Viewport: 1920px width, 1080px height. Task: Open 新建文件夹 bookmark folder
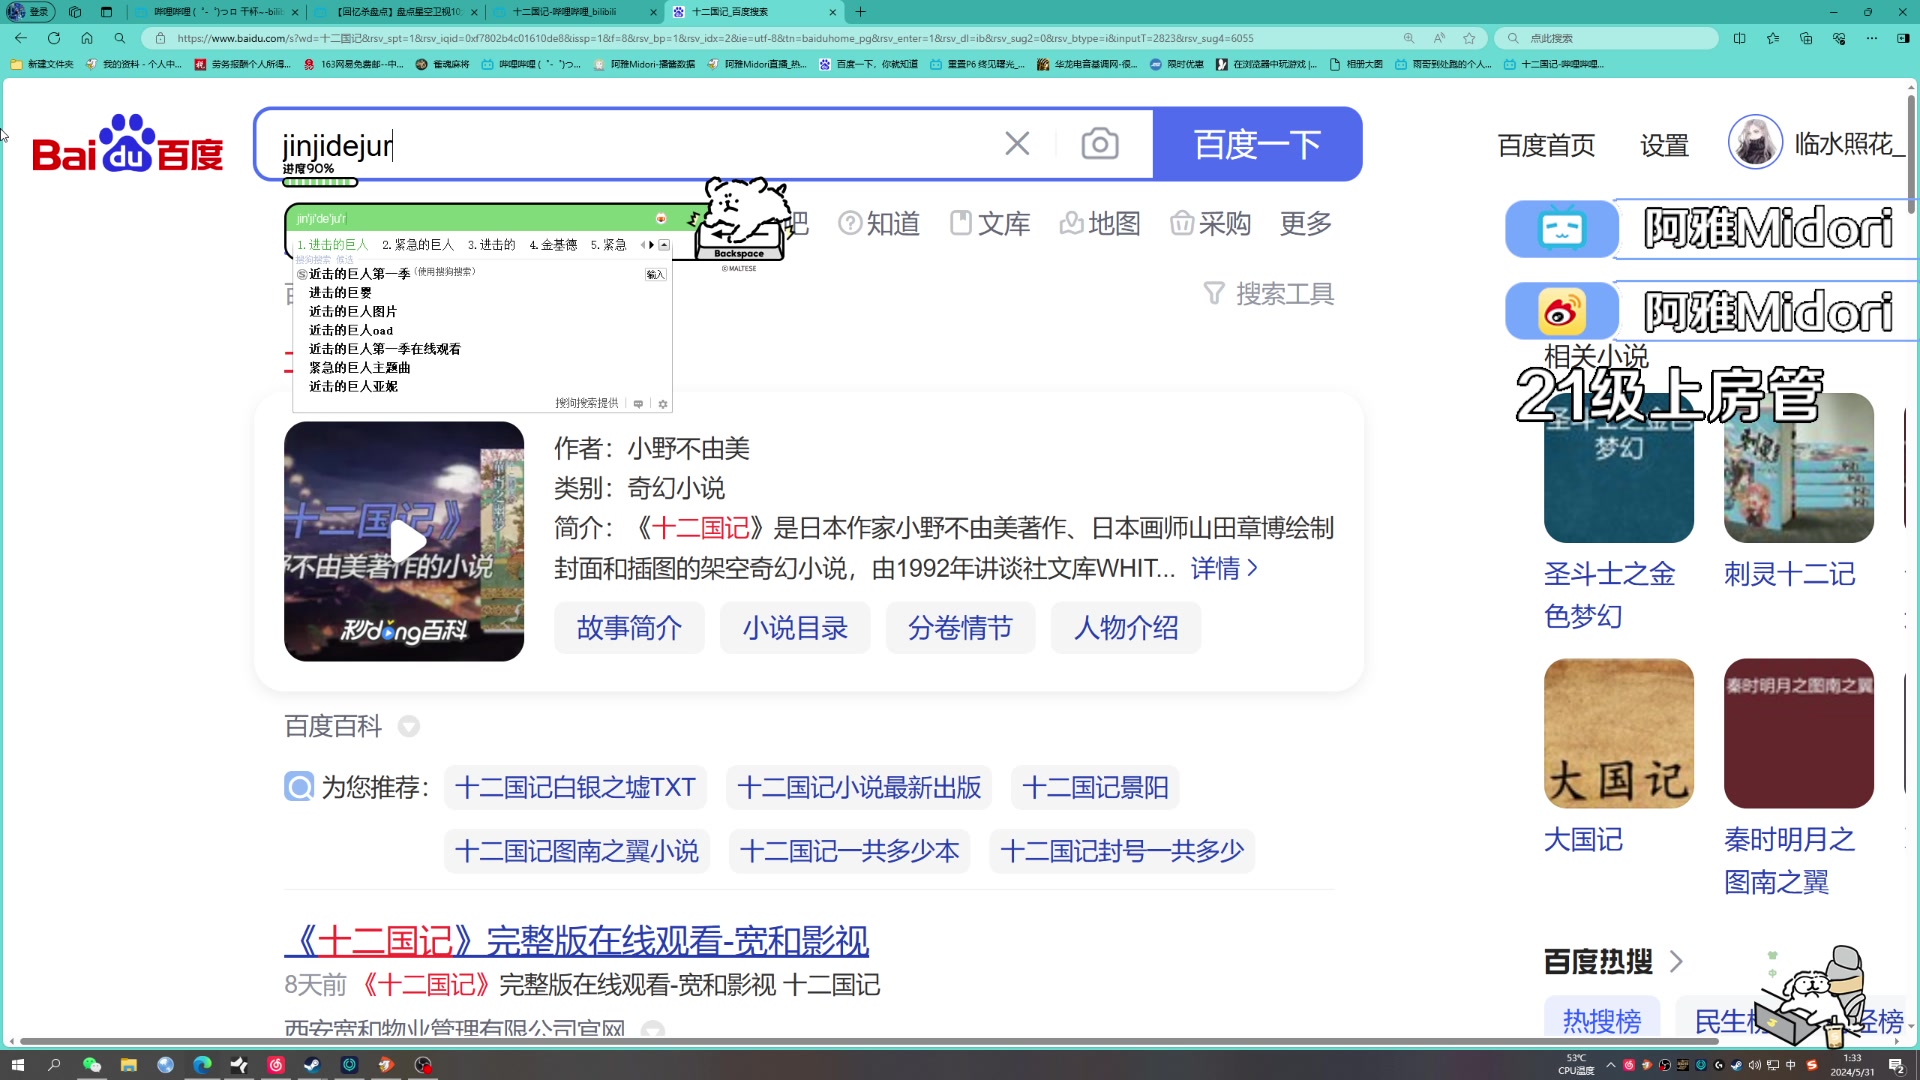tap(42, 64)
